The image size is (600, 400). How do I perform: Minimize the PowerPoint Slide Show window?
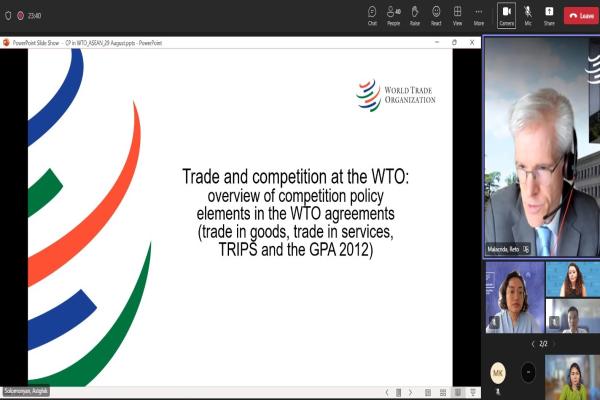437,42
